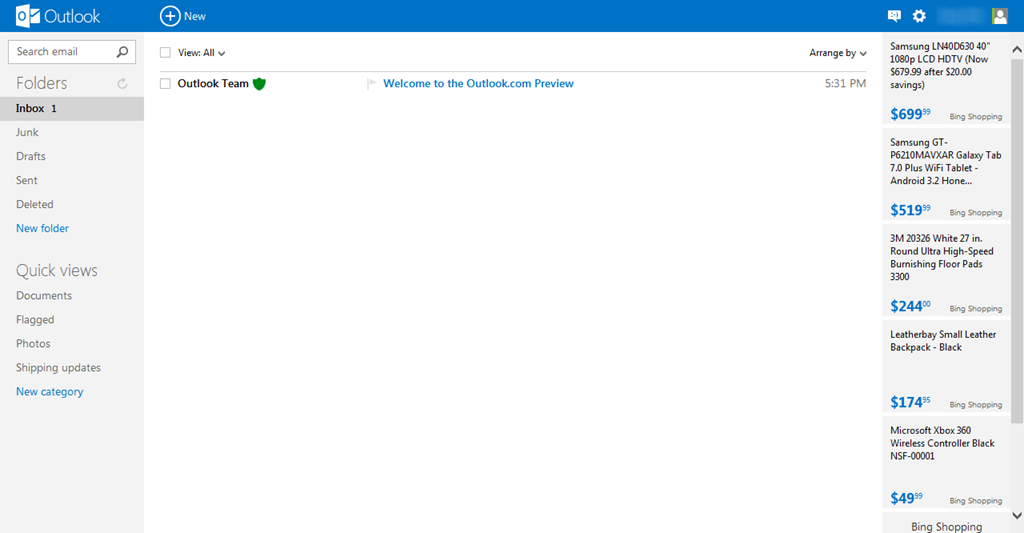Focus the Search email field

click(62, 52)
